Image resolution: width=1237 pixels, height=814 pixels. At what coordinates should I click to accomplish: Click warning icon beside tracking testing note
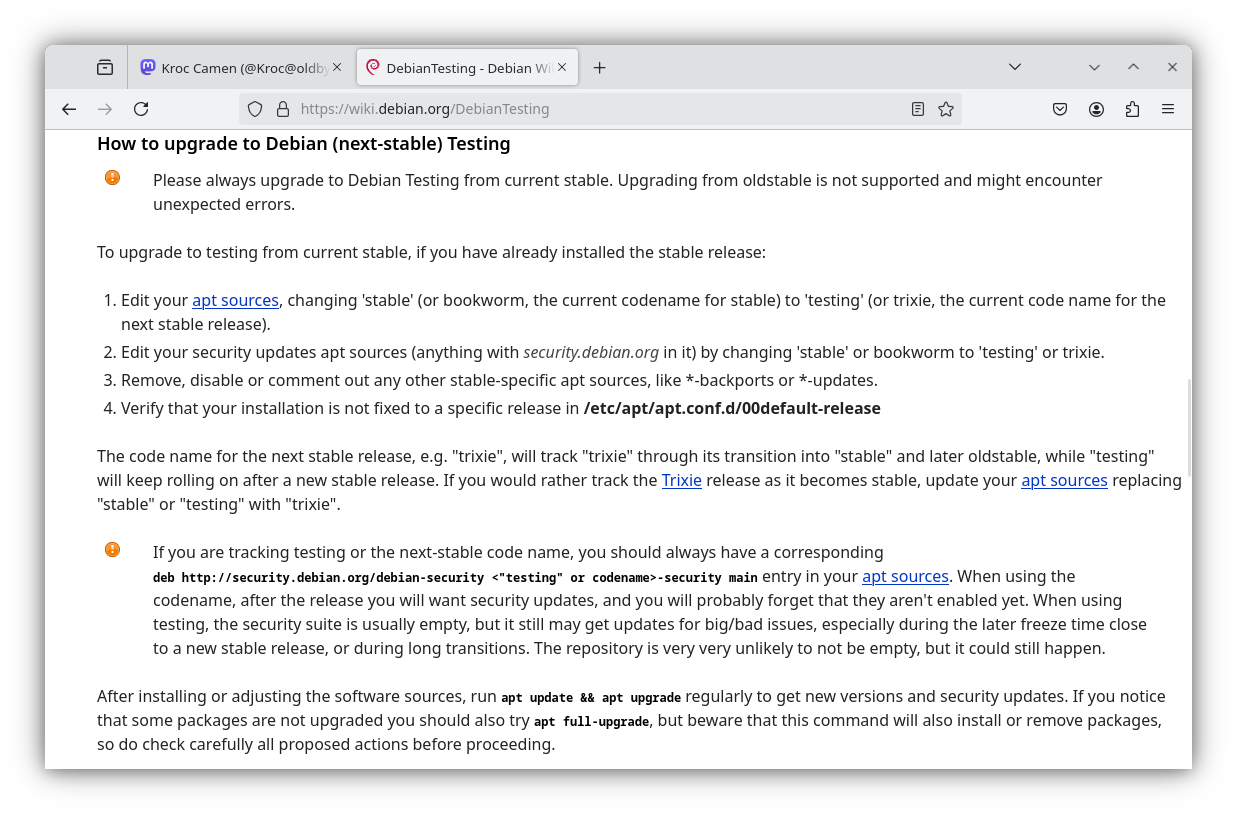(x=112, y=549)
